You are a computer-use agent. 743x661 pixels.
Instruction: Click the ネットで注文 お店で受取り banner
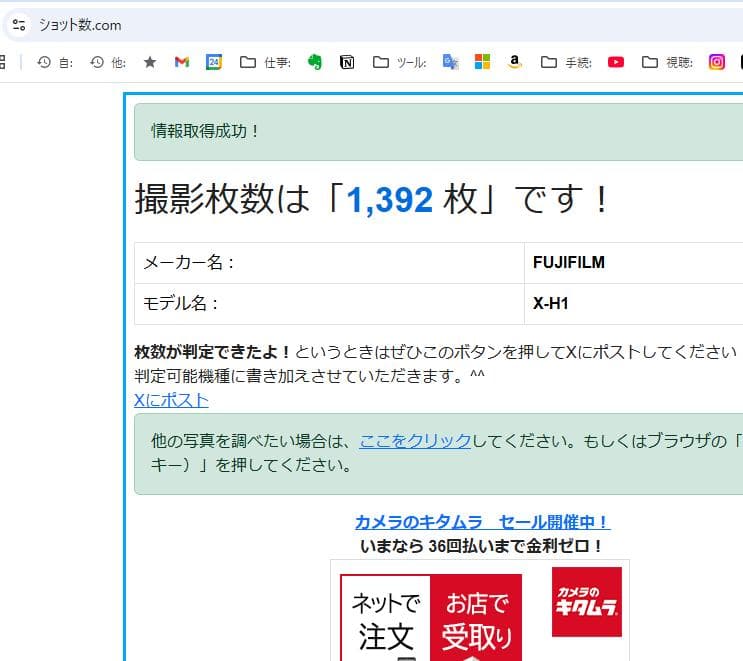(x=431, y=618)
